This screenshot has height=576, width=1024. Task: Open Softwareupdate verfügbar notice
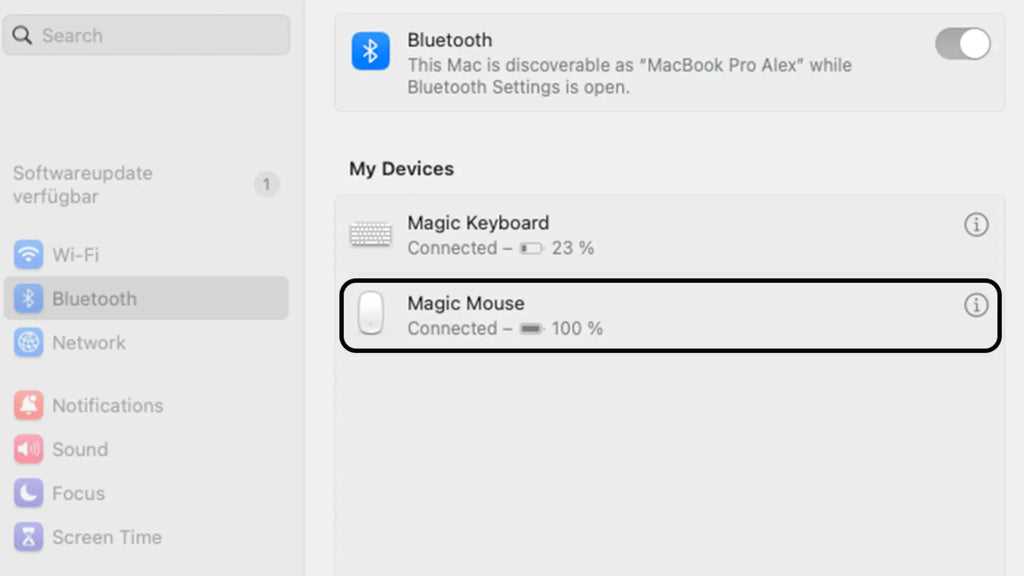click(x=83, y=185)
